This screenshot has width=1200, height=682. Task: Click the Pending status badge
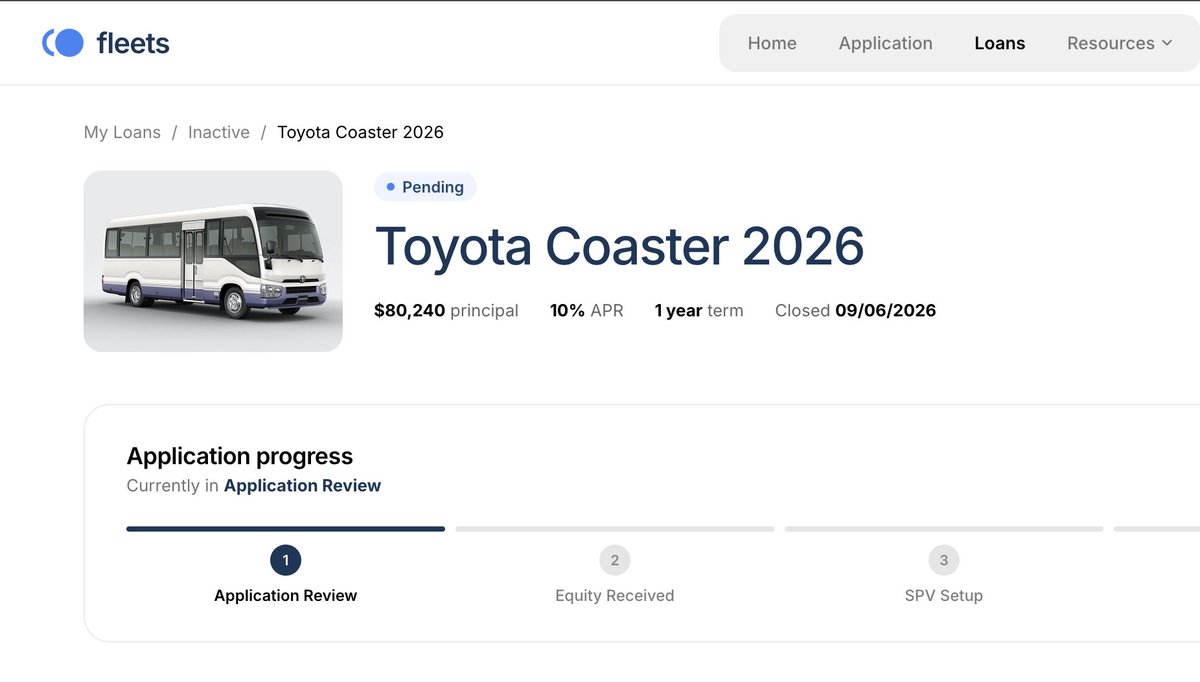tap(425, 187)
